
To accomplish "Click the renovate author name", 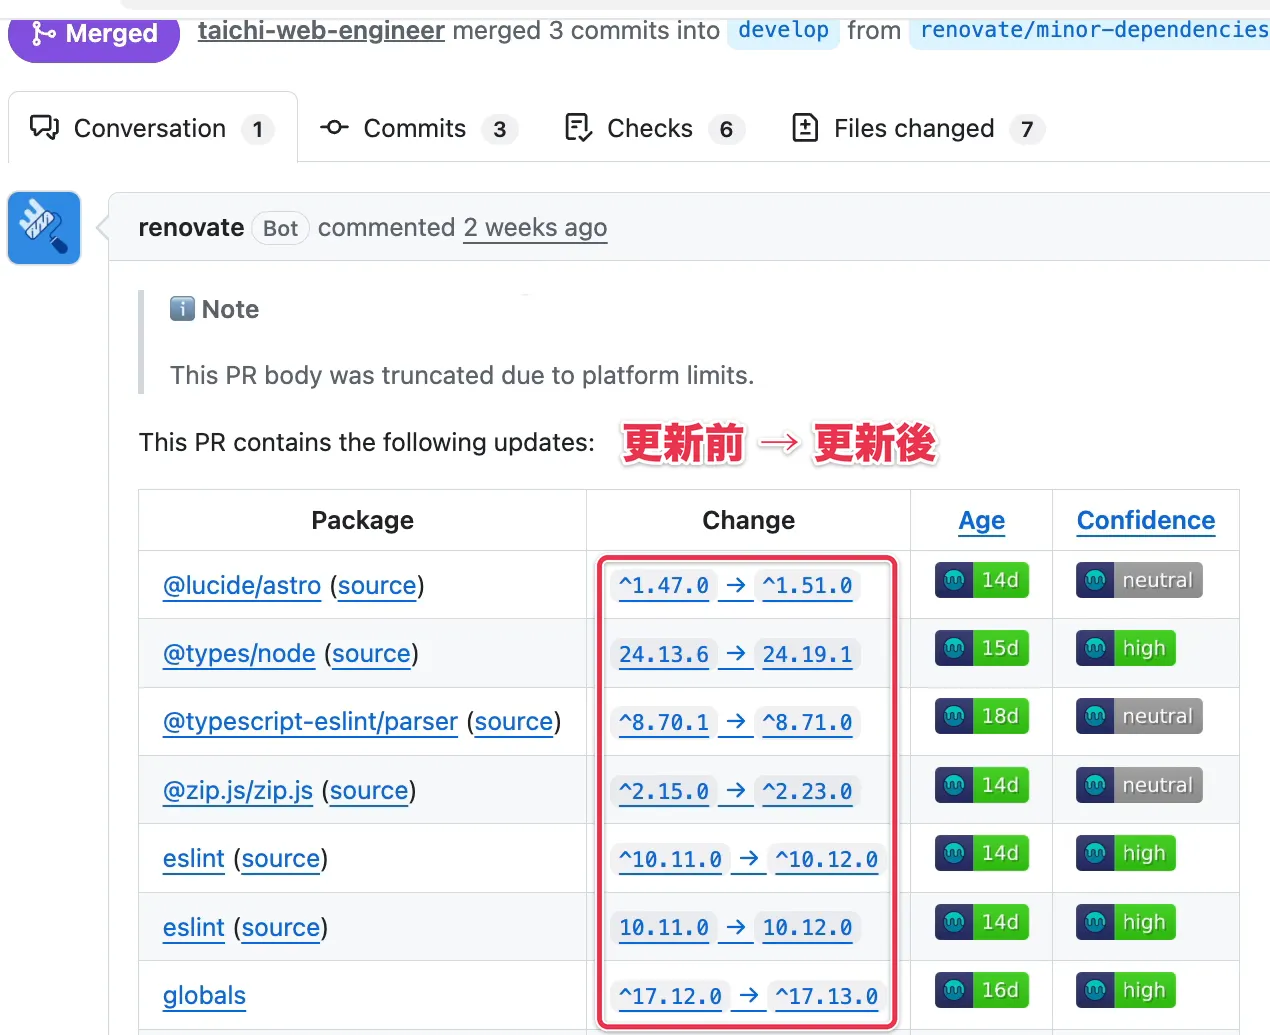I will point(191,228).
